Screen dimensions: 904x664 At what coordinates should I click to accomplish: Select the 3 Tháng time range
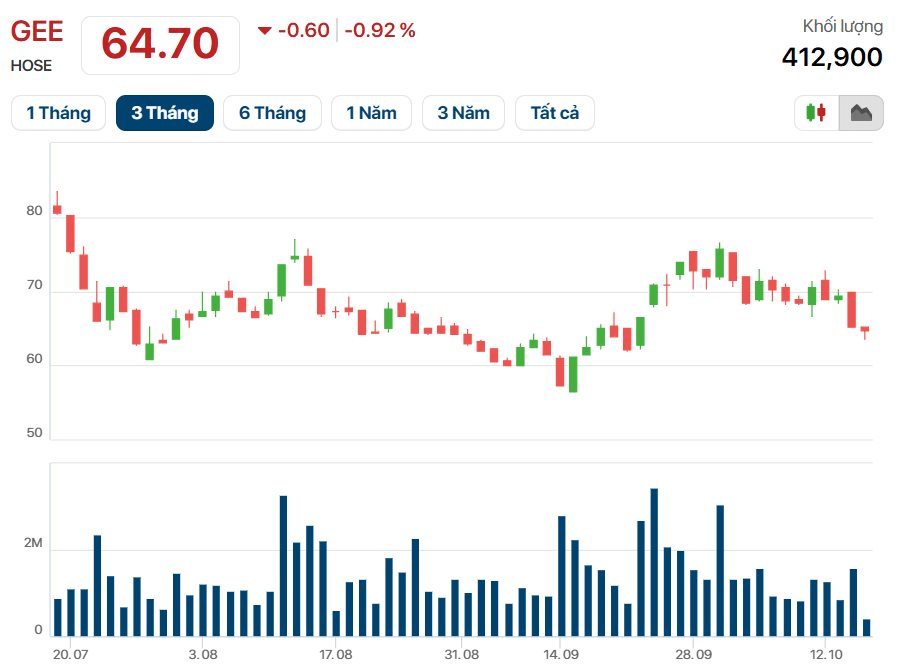(x=165, y=113)
